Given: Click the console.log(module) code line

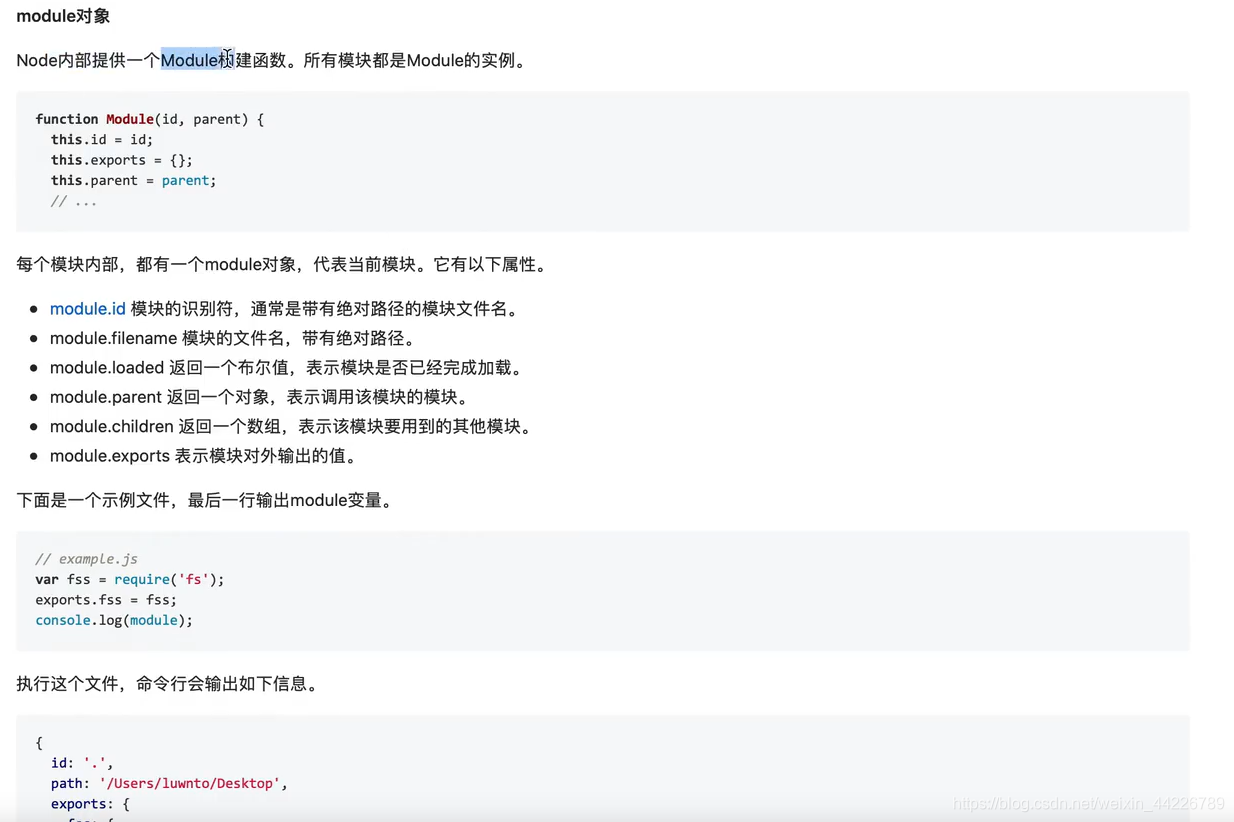Looking at the screenshot, I should pos(114,620).
